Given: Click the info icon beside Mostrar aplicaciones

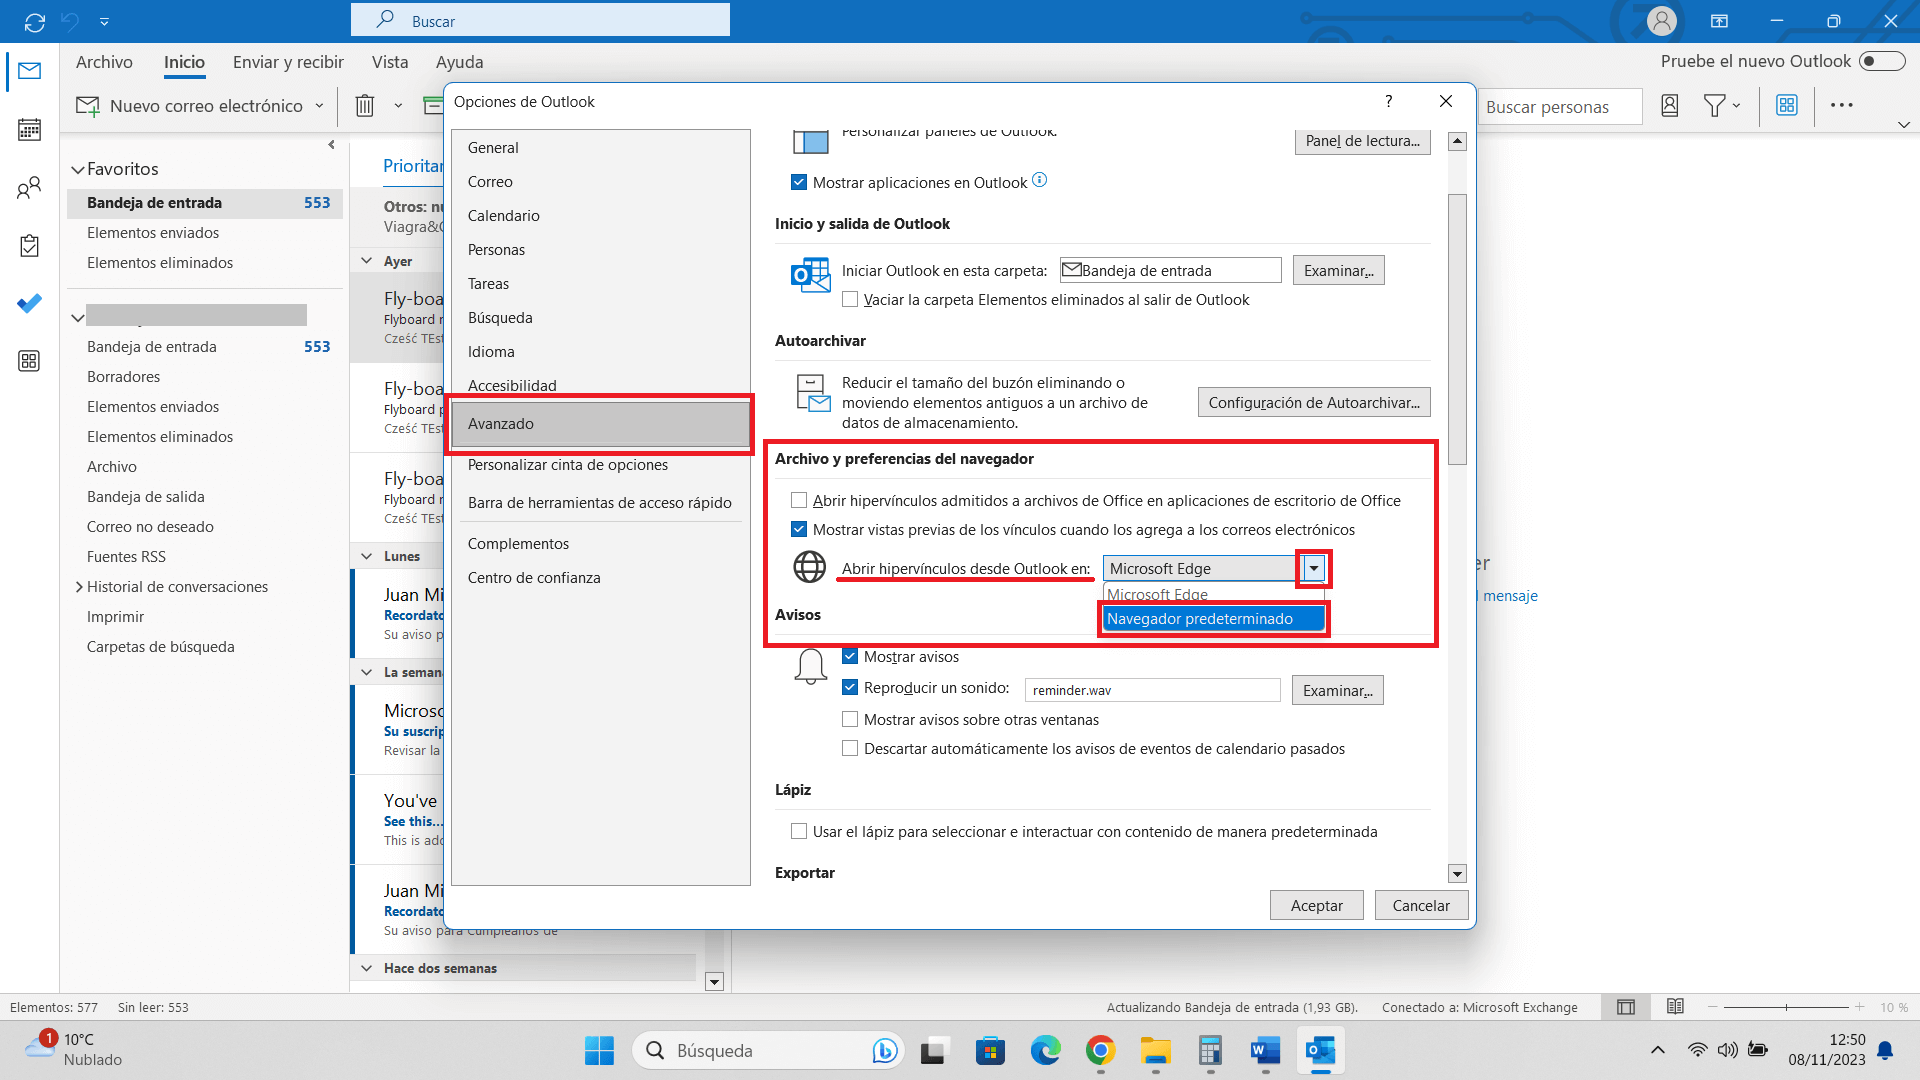Looking at the screenshot, I should tap(1040, 180).
